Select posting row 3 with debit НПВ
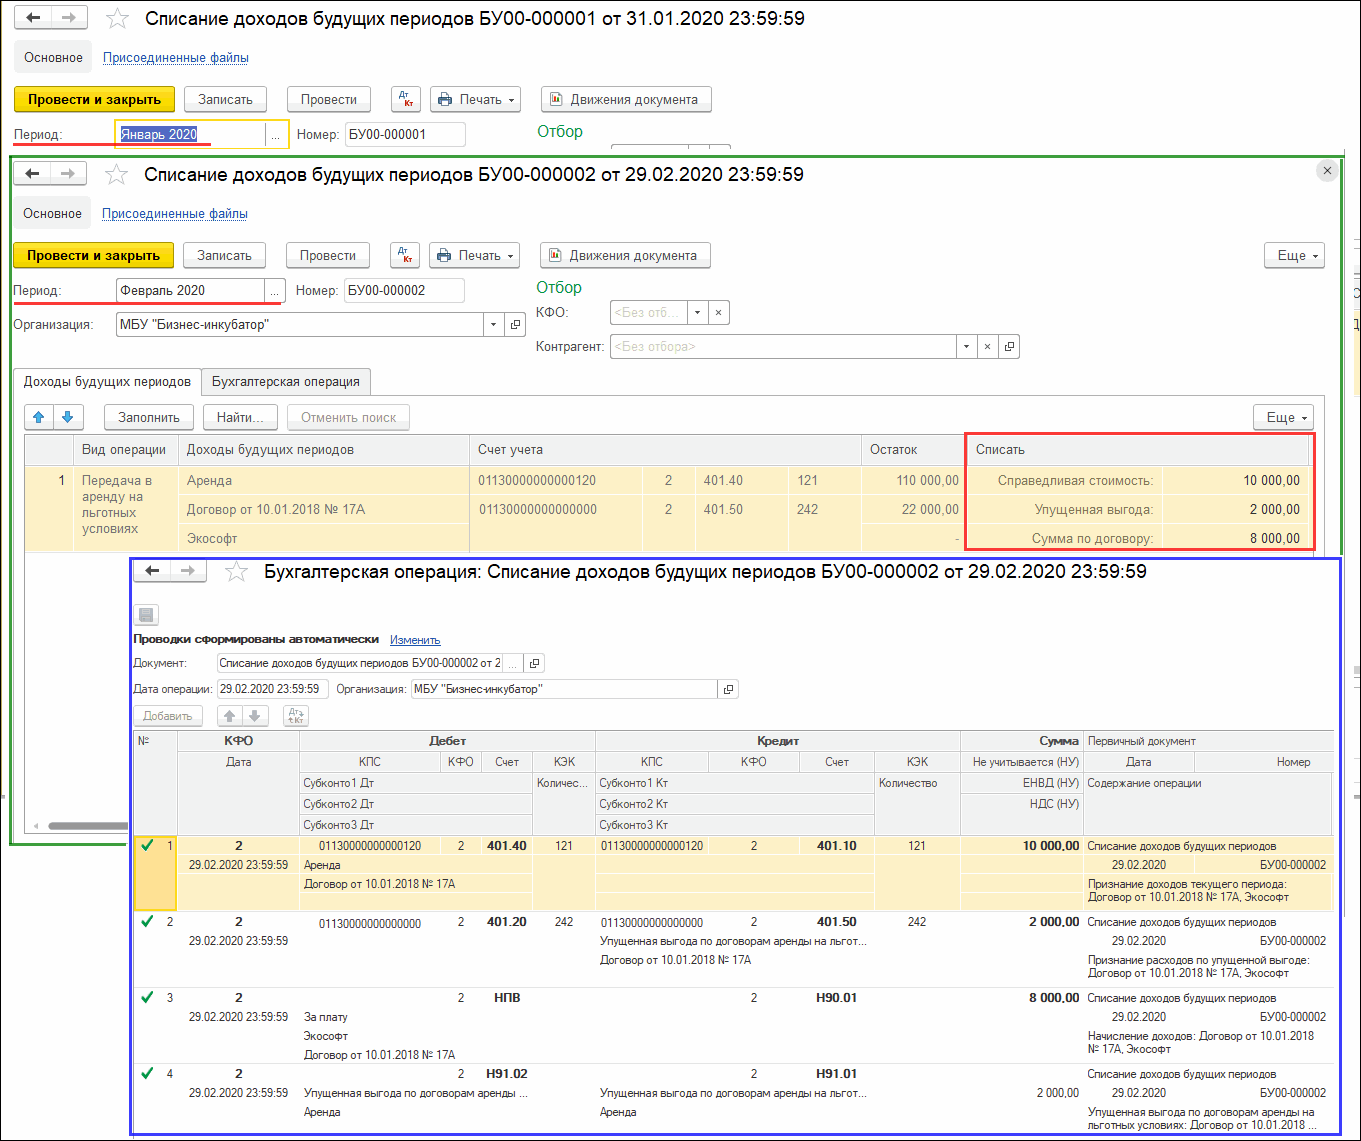The height and width of the screenshot is (1141, 1361). (733, 1026)
